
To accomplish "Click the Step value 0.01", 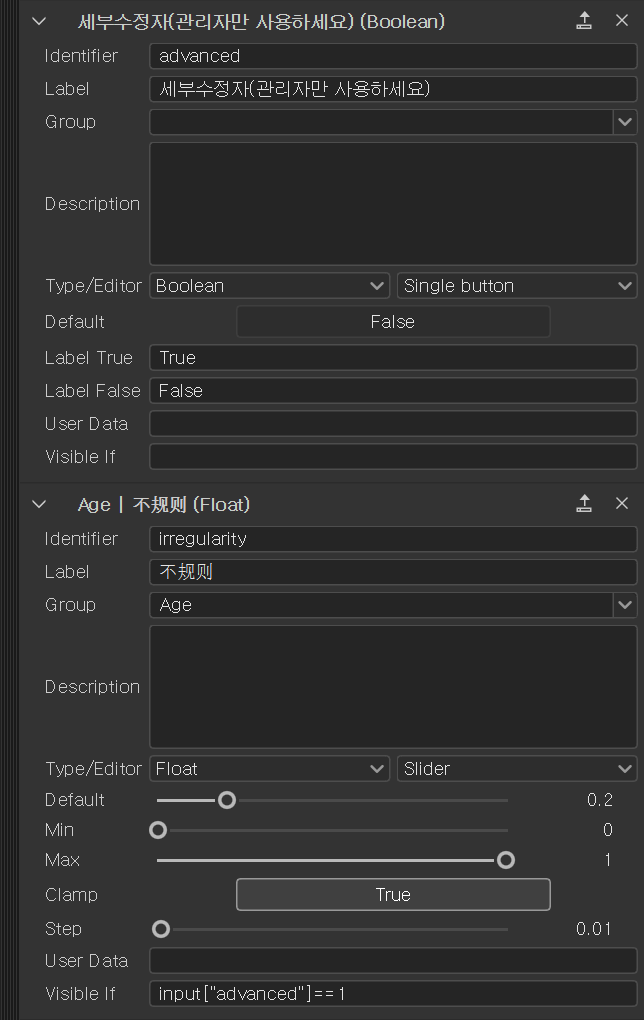I will (593, 929).
